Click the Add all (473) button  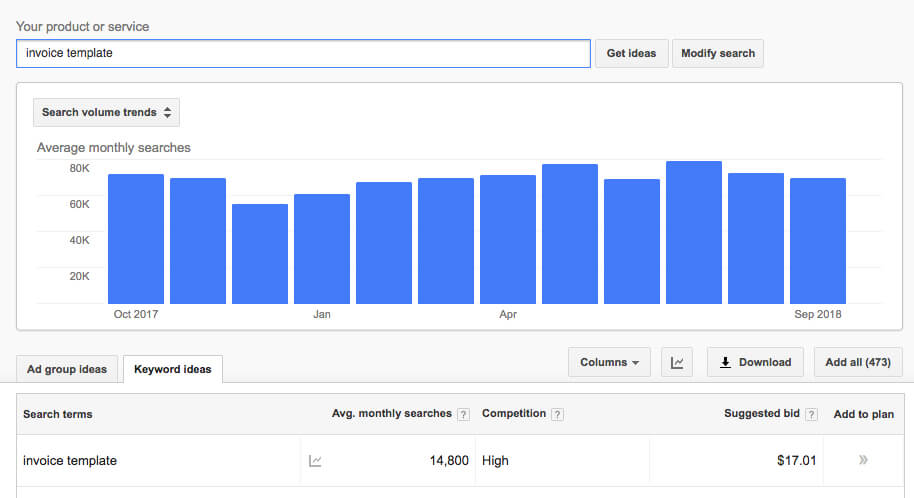click(x=858, y=362)
